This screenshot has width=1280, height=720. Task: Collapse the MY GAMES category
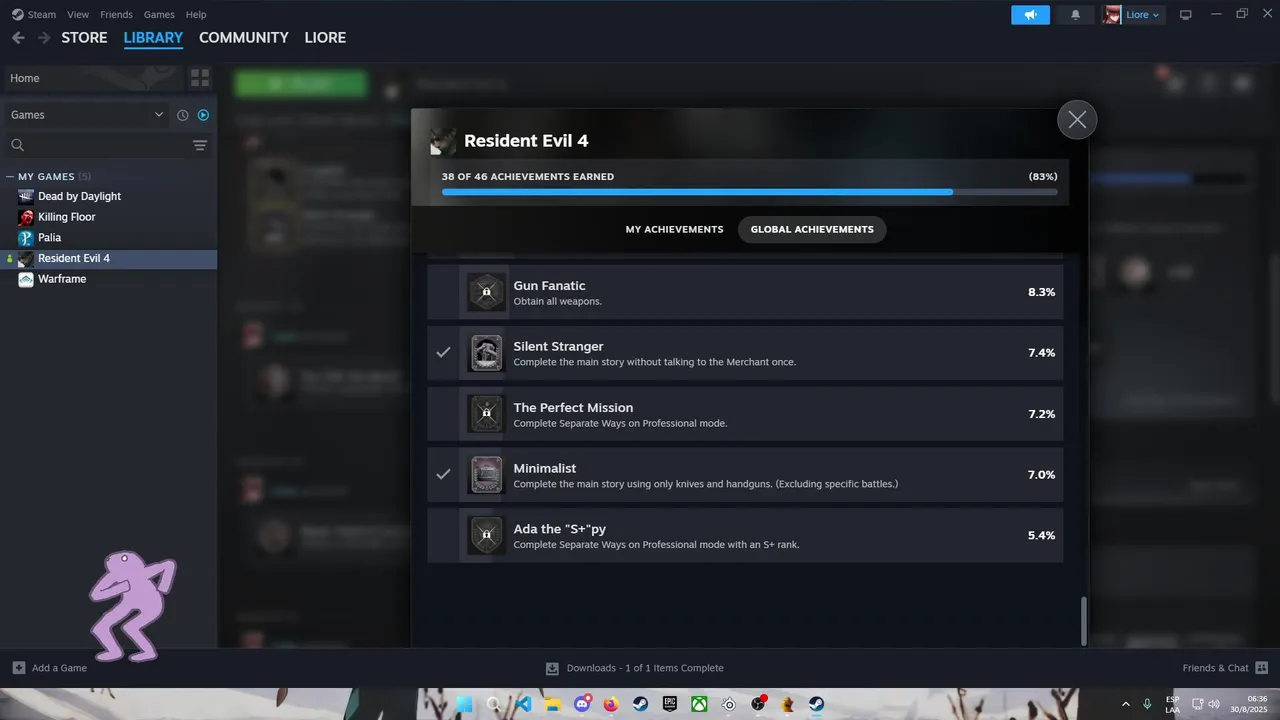point(10,177)
